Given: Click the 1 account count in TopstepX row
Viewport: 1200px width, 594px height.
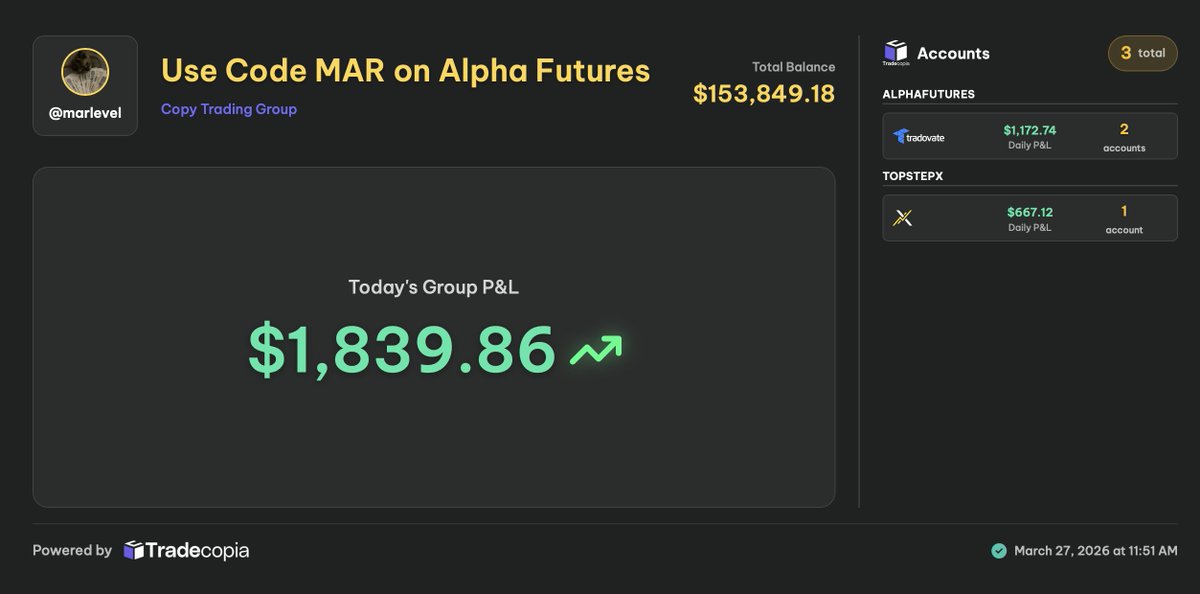Looking at the screenshot, I should pos(1124,219).
